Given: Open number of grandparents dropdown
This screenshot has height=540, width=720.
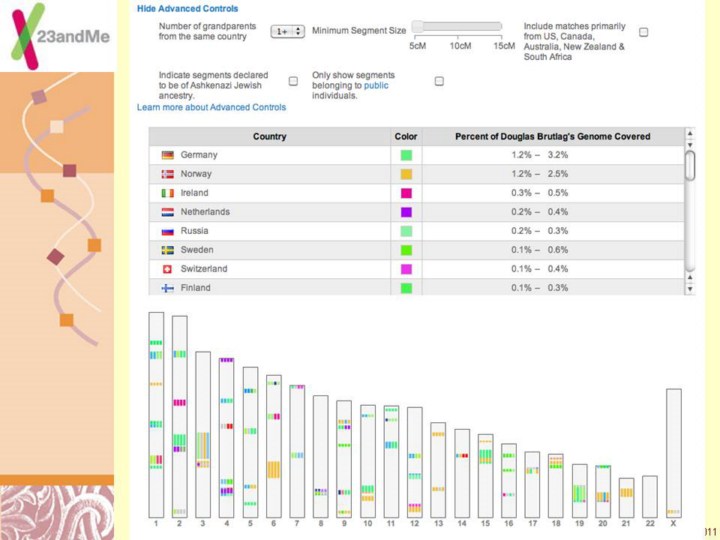Looking at the screenshot, I should point(287,32).
